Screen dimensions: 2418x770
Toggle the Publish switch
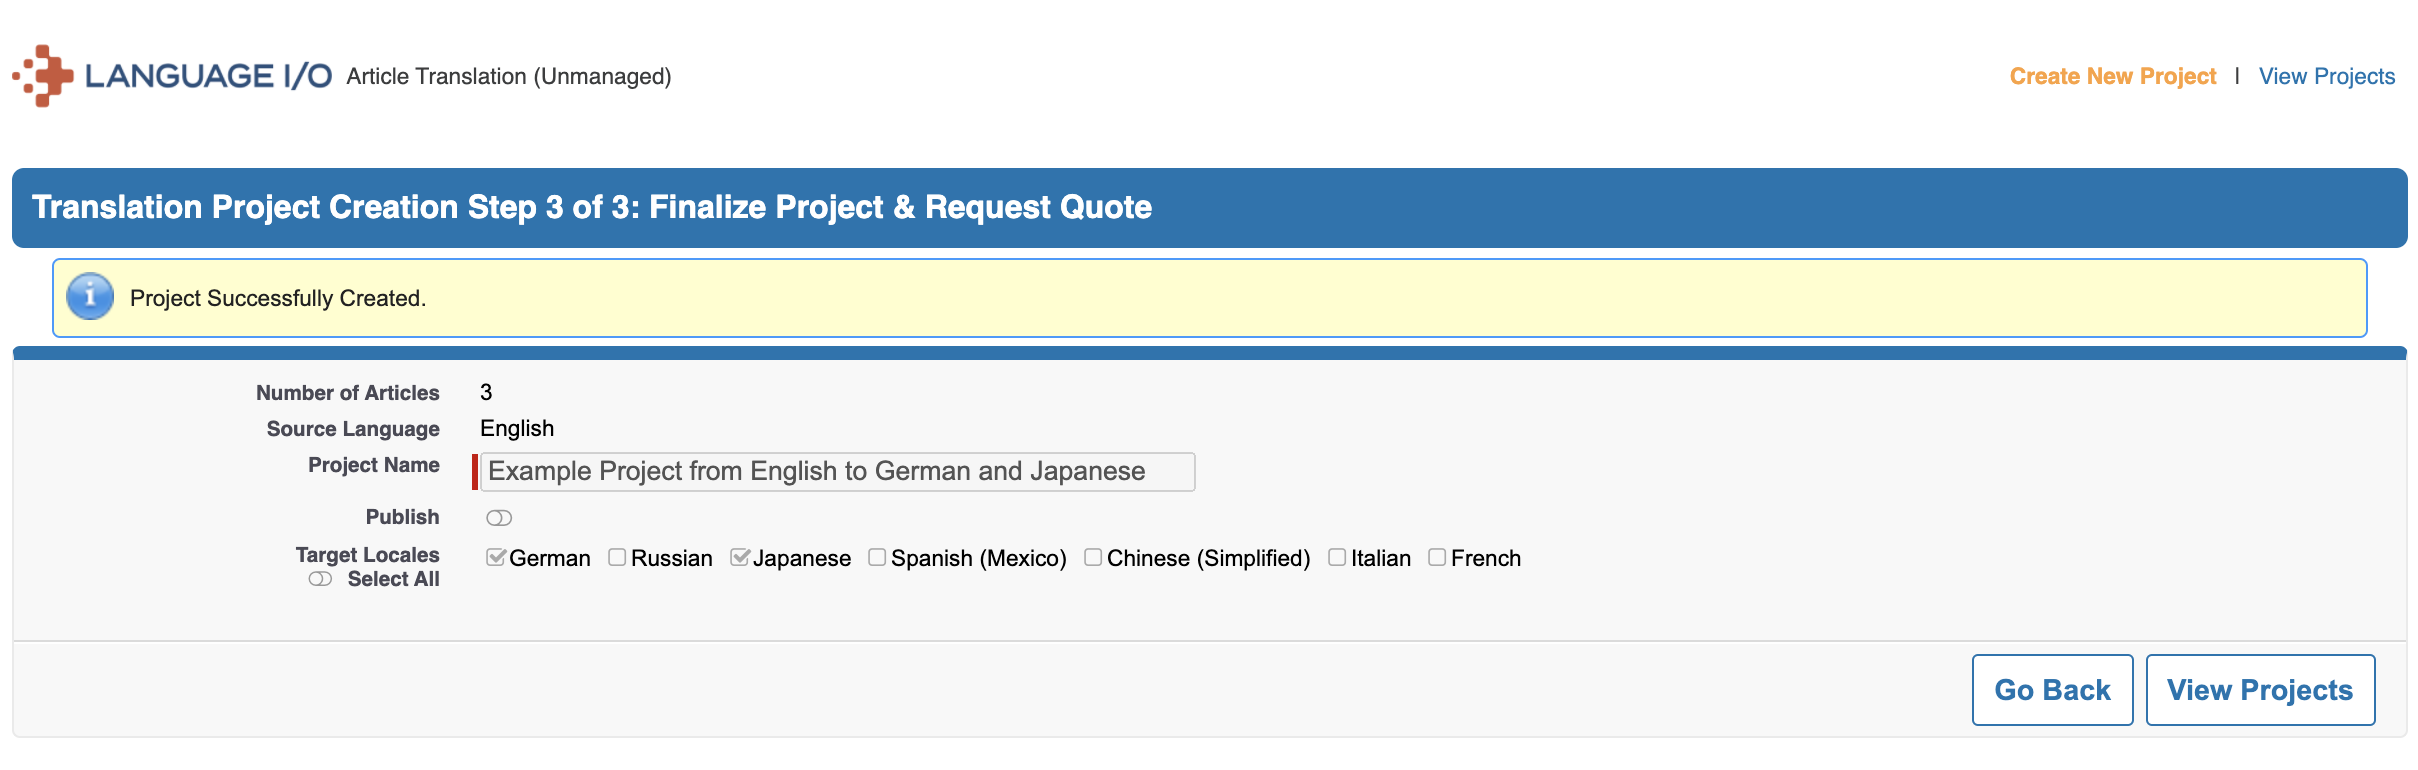[x=499, y=518]
